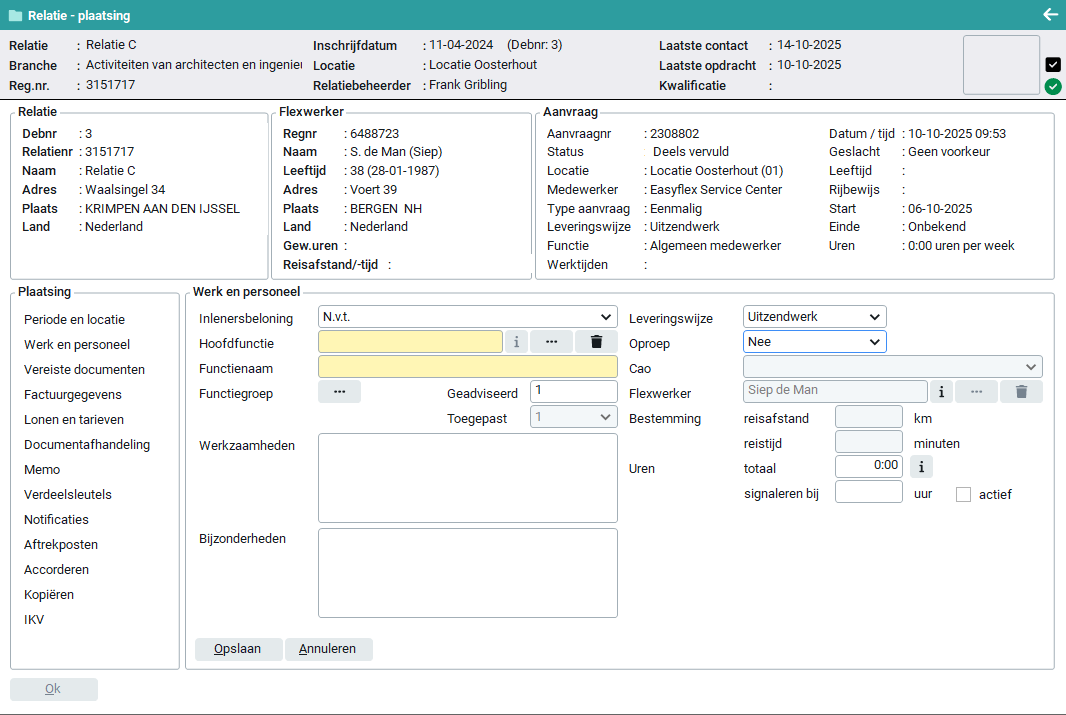Click the back arrow in title bar
Viewport: 1066px width, 715px height.
1049,15
